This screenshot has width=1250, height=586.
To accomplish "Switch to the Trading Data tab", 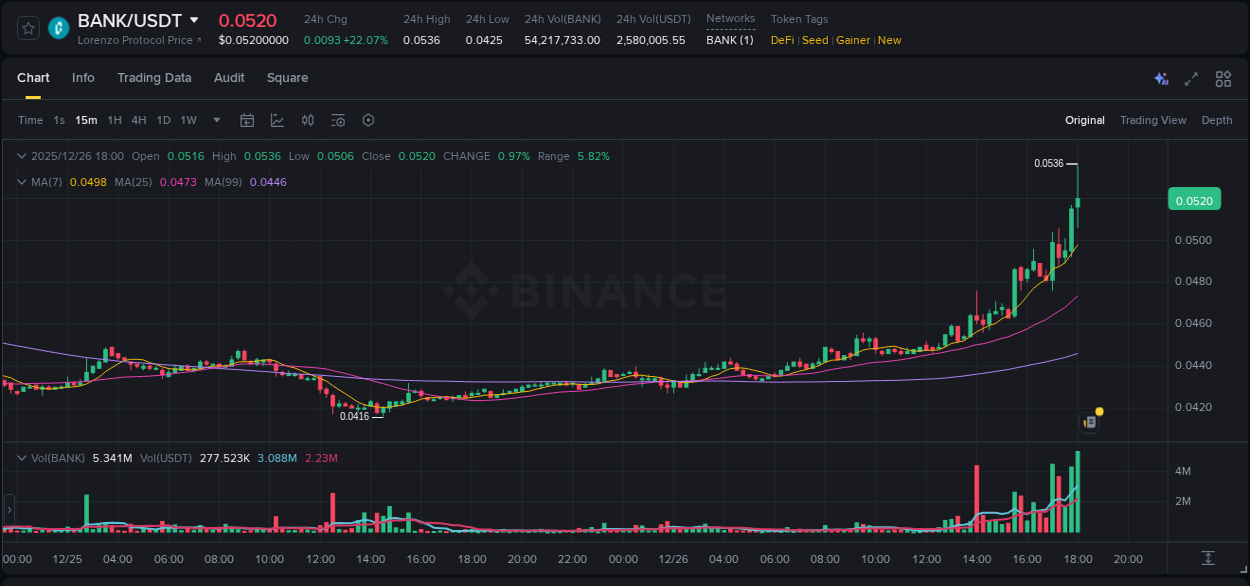I will [154, 78].
